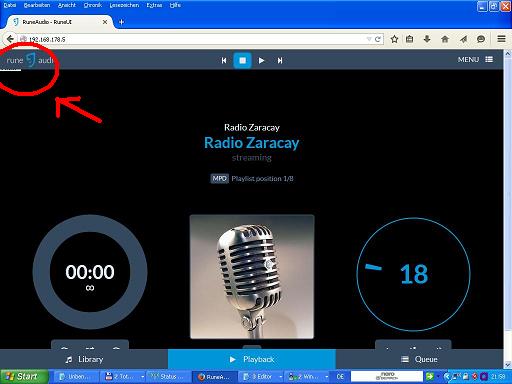Go back using the browser back arrow

(10, 39)
